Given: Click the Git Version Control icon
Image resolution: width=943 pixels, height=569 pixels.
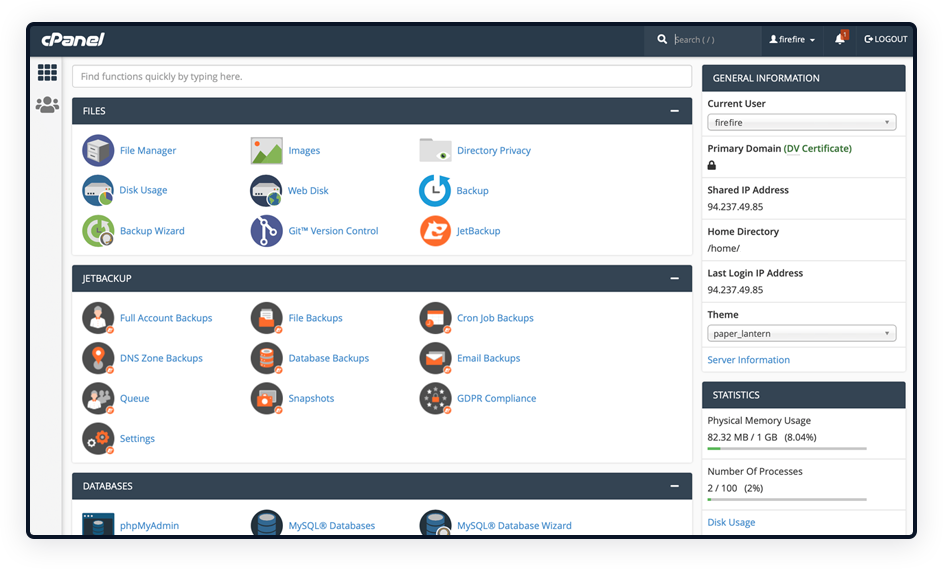Looking at the screenshot, I should click(266, 231).
